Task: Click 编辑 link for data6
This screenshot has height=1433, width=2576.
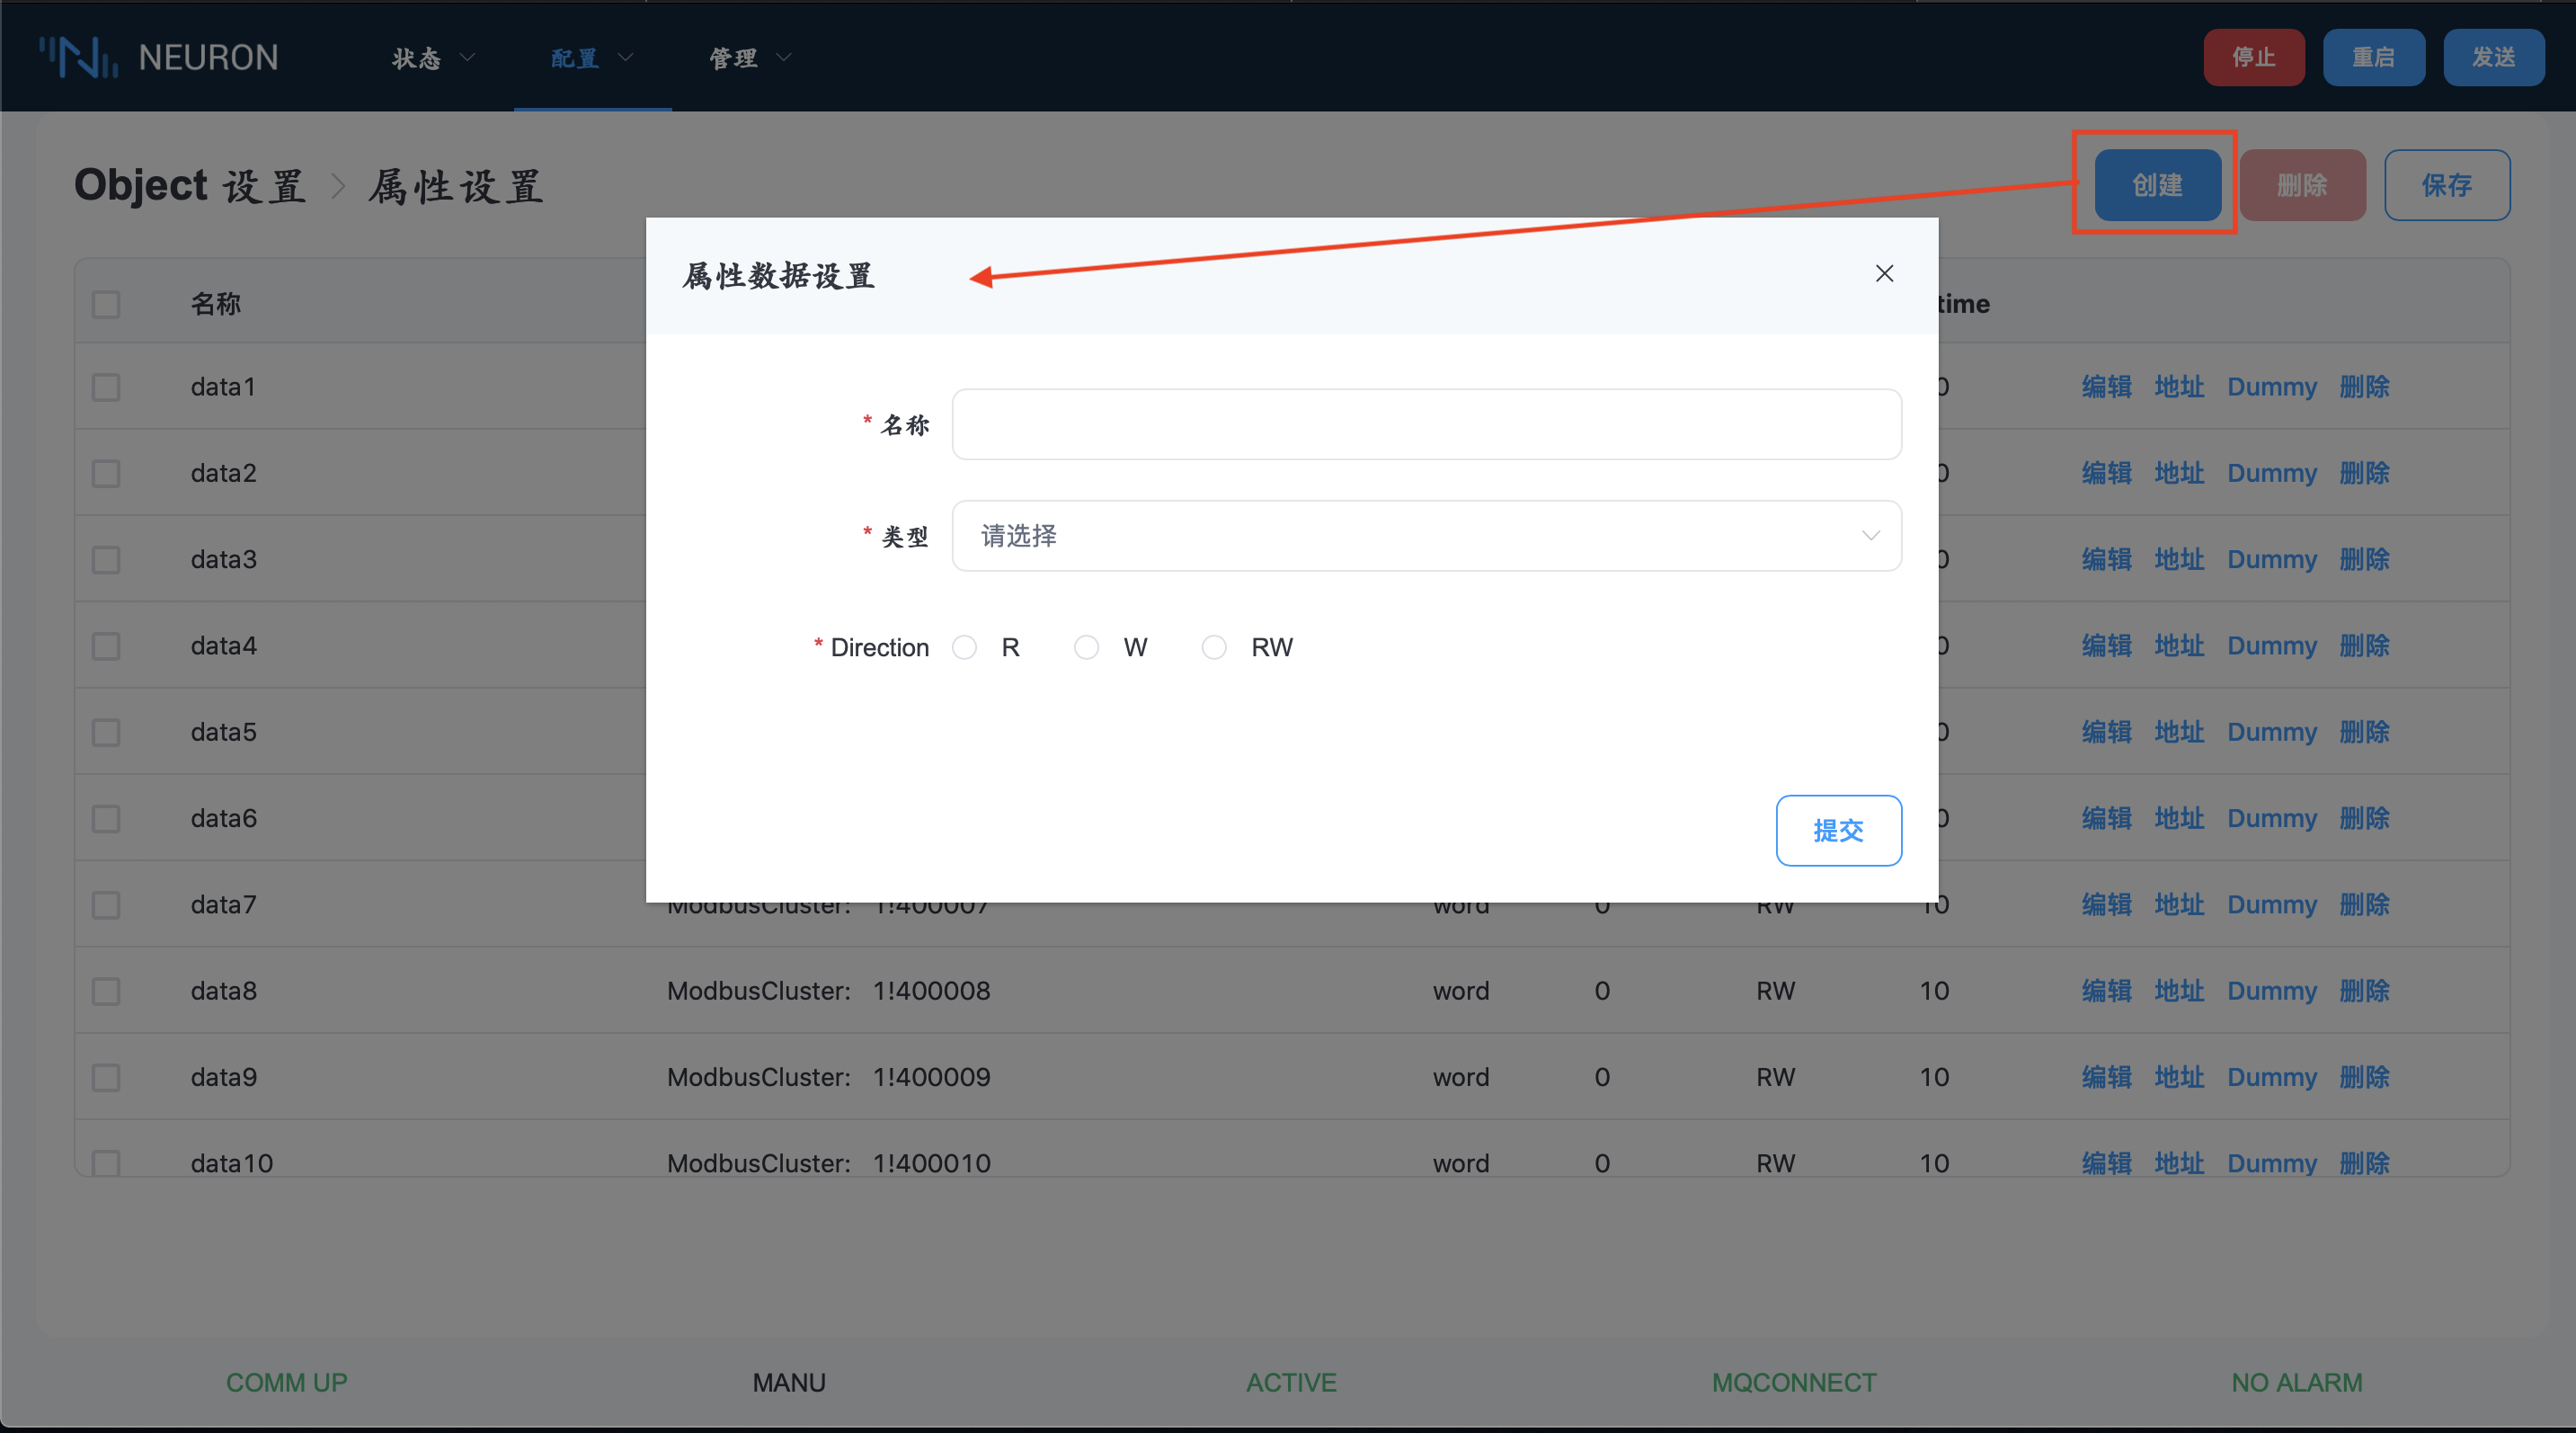Action: point(2107,818)
